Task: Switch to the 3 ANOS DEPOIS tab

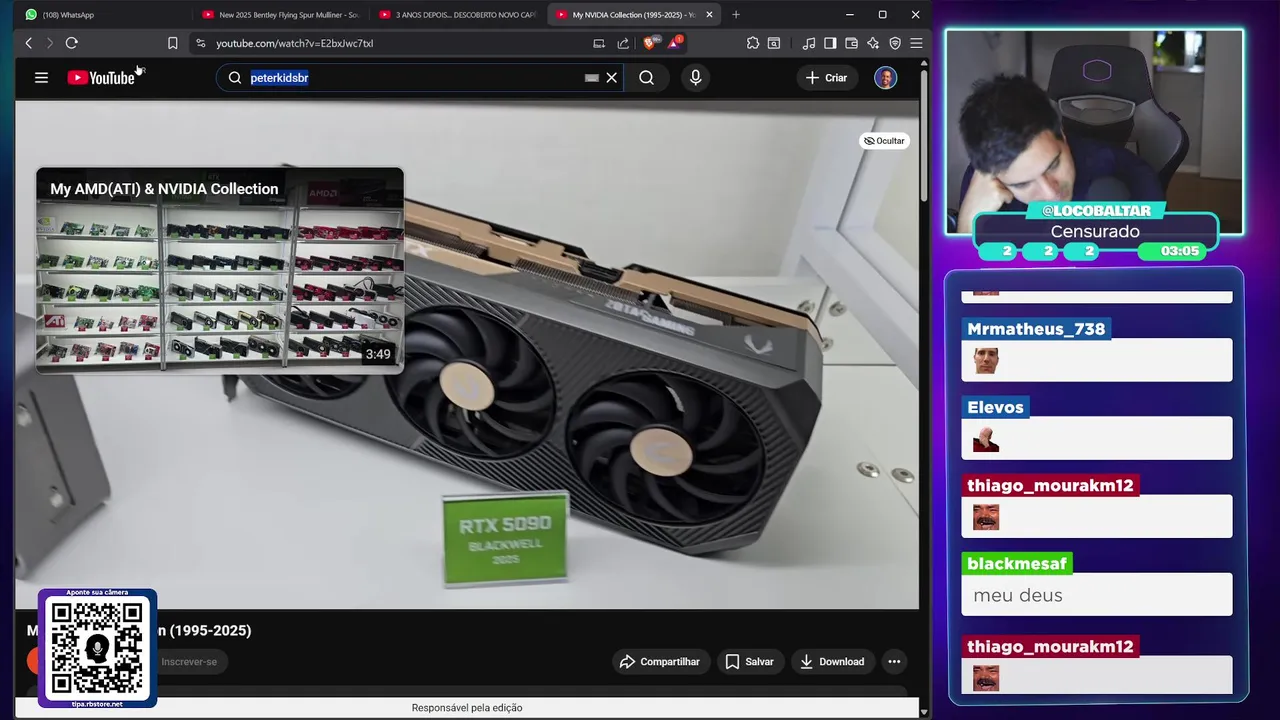Action: [x=458, y=15]
